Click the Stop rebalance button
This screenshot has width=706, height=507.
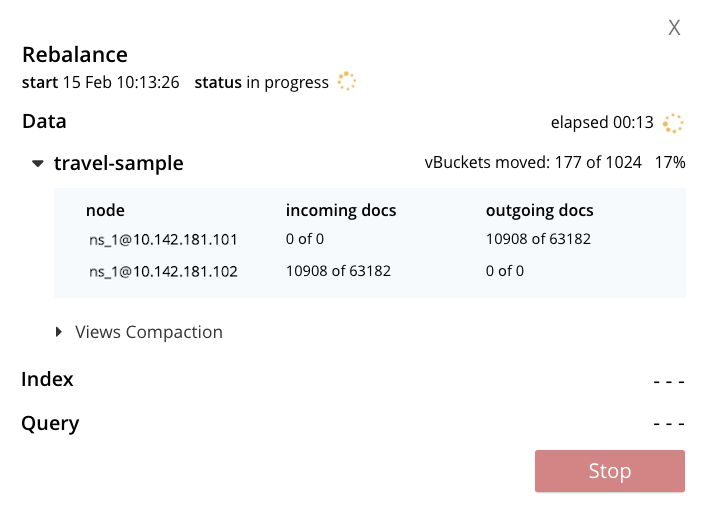point(609,471)
